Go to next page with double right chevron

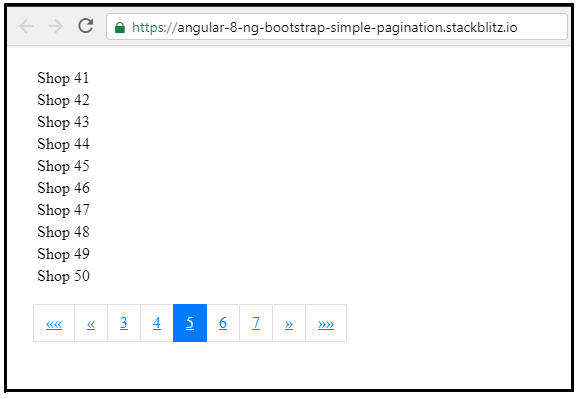289,323
